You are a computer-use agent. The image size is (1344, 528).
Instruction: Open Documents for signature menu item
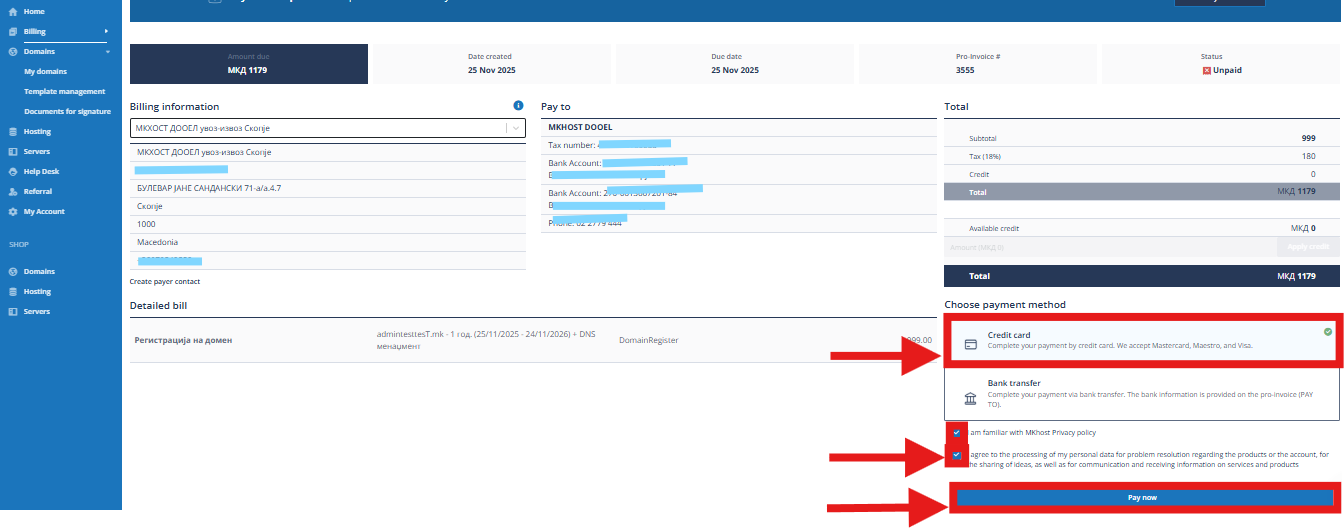[x=67, y=111]
